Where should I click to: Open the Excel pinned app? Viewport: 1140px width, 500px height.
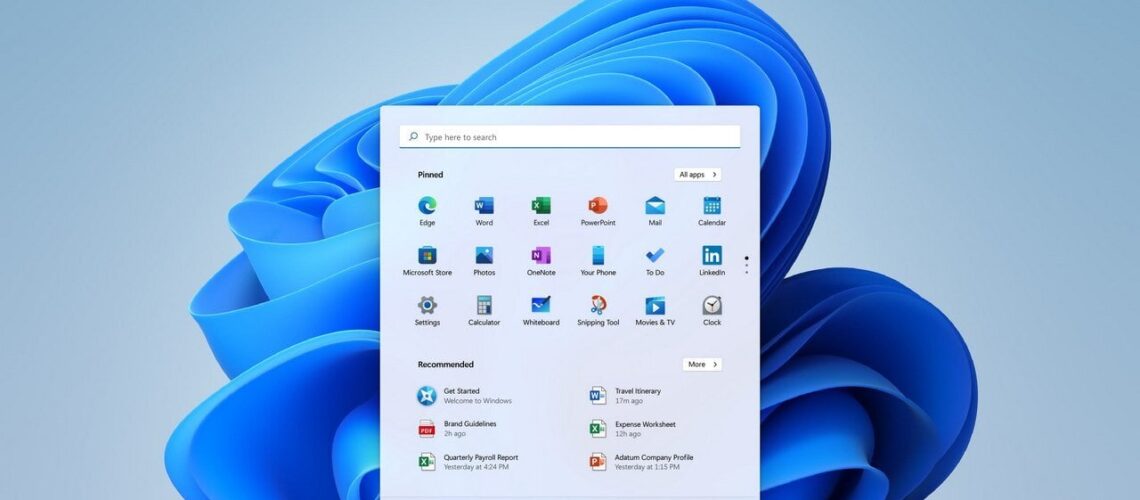click(x=541, y=206)
